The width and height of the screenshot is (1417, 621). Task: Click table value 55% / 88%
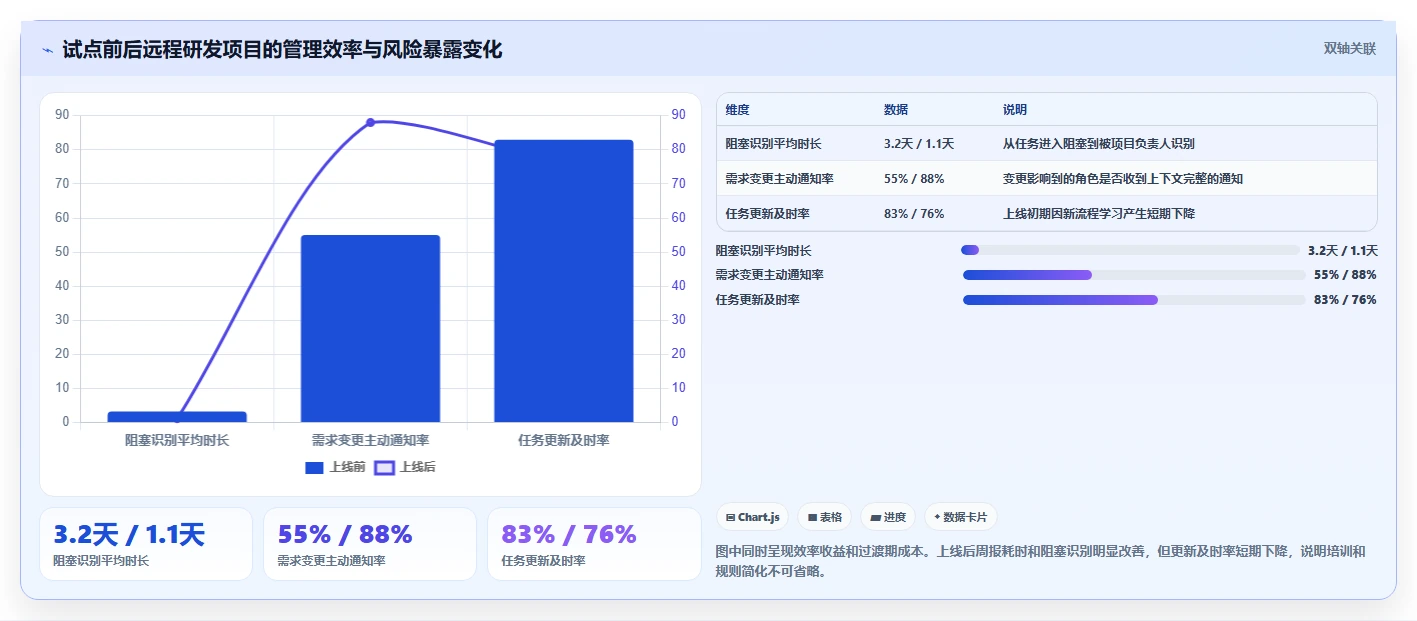(x=914, y=179)
